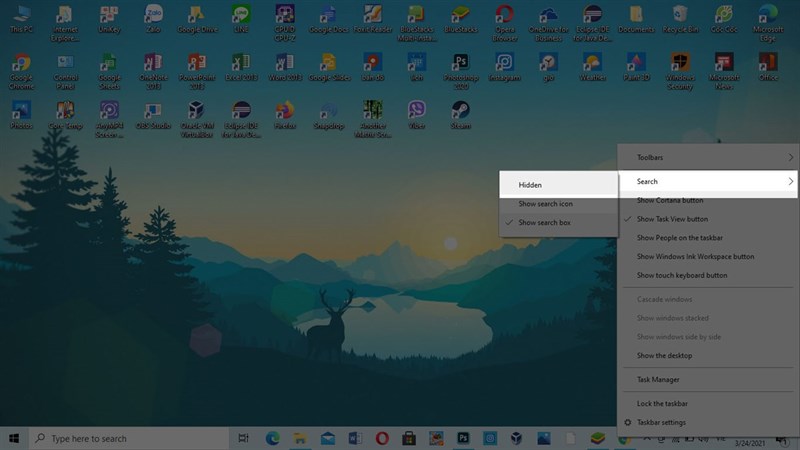Image resolution: width=800 pixels, height=450 pixels.
Task: Expand the Toolbars submenu arrow
Action: coord(790,158)
